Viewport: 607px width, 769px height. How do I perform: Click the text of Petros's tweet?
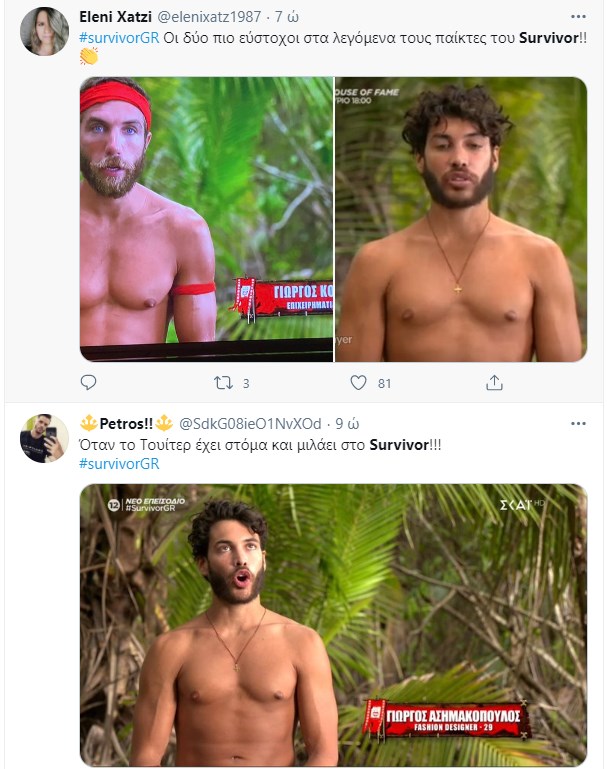click(x=240, y=443)
